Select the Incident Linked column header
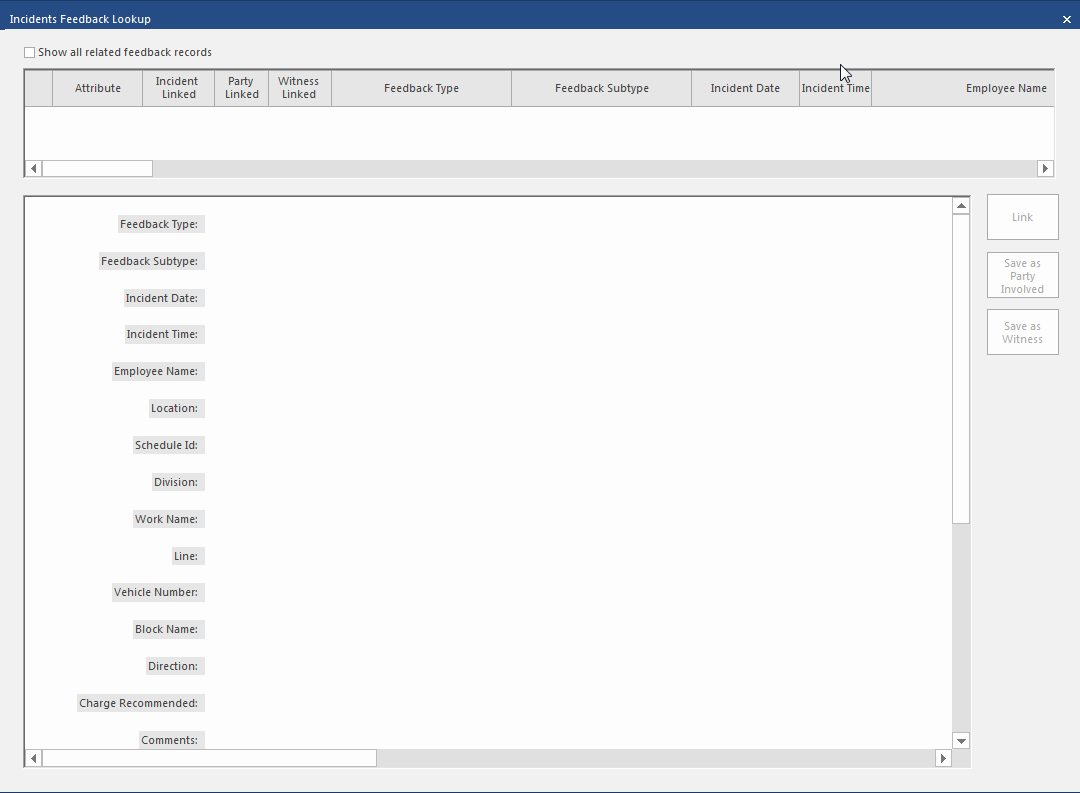 [177, 88]
